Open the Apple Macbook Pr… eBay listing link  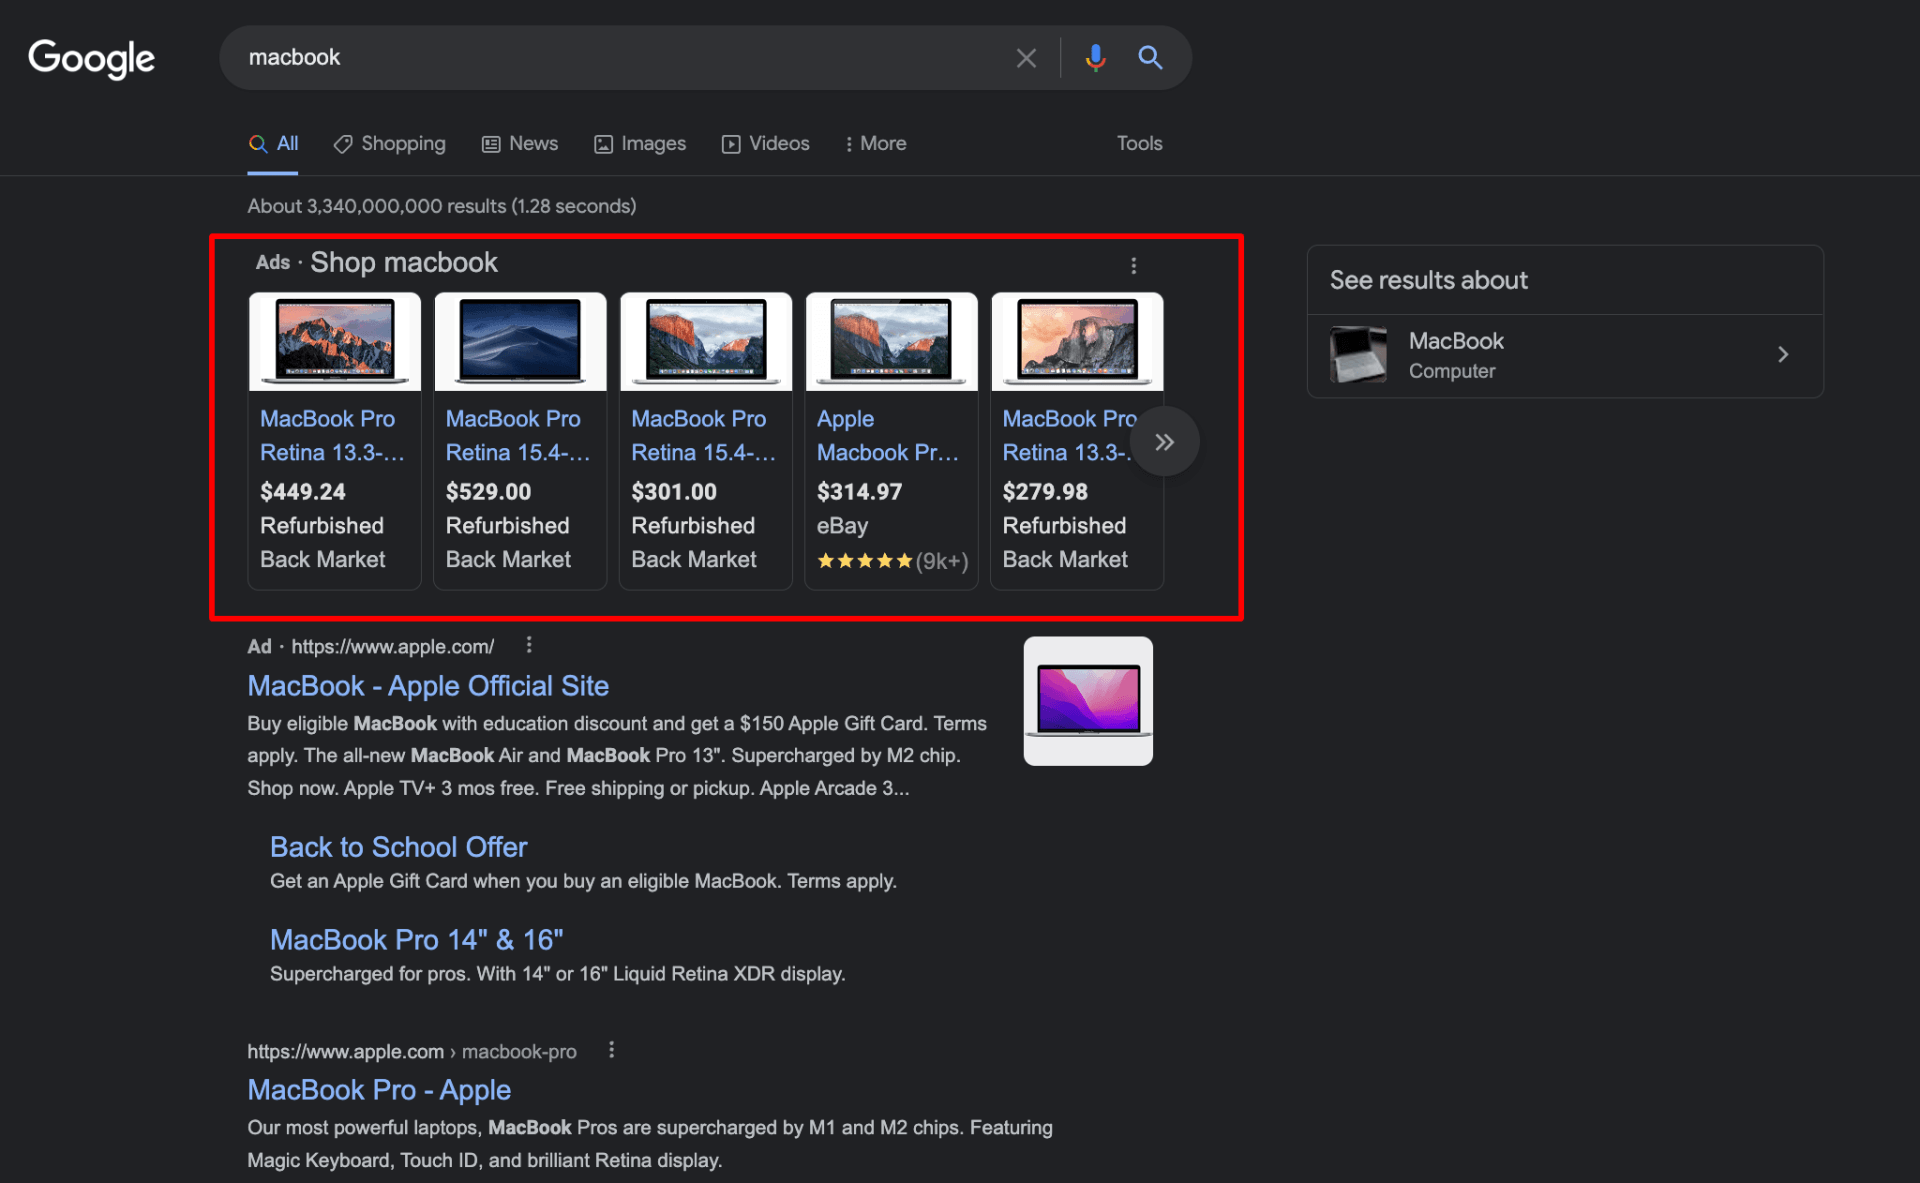tap(888, 436)
